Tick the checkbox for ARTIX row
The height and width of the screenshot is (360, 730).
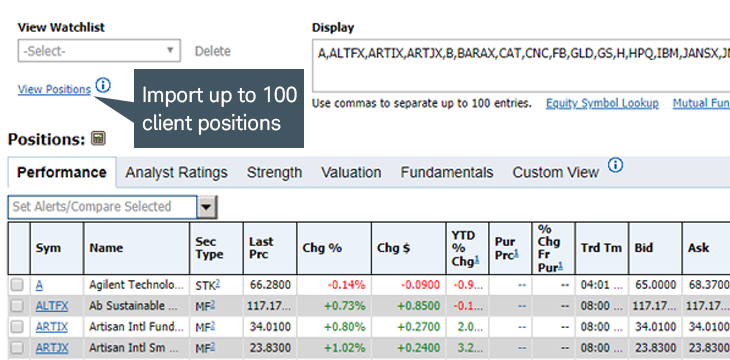tap(17, 327)
